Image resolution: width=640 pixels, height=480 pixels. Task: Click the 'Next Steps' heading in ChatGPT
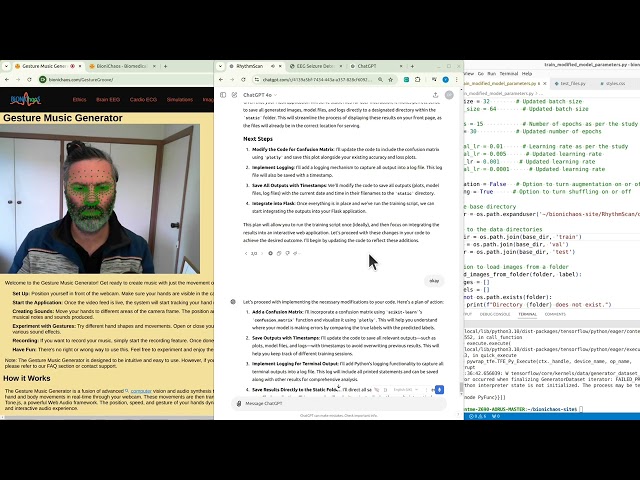(258, 139)
